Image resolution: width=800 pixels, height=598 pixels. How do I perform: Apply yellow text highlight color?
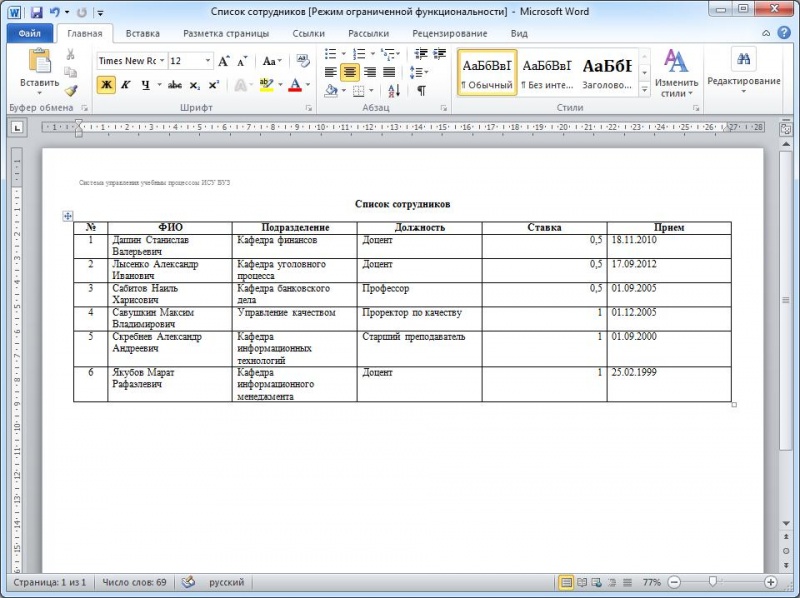[266, 85]
